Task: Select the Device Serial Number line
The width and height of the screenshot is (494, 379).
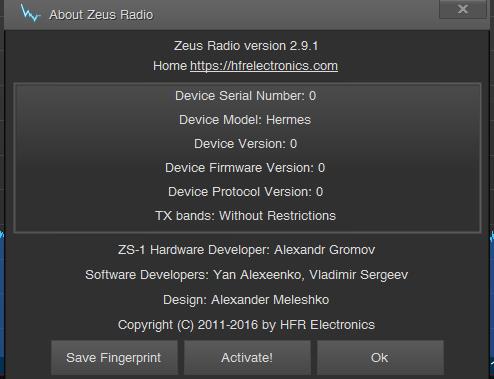Action: (246, 96)
